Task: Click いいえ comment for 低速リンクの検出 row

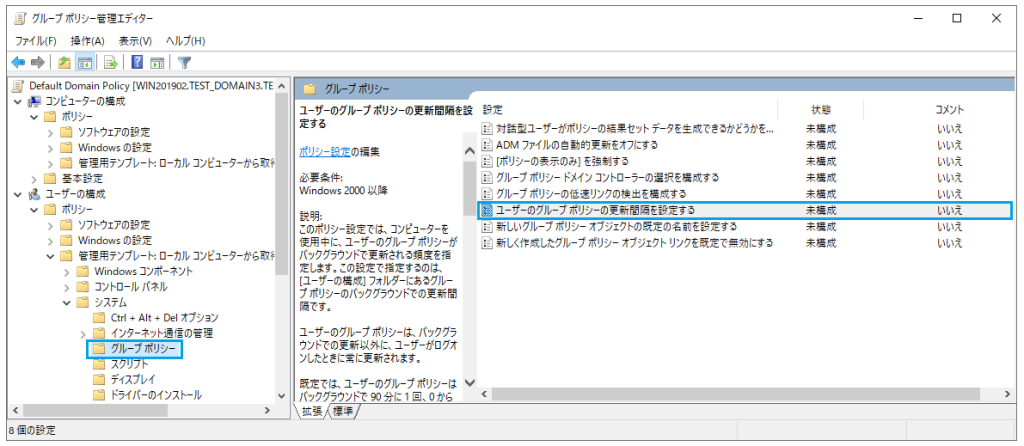Action: point(950,194)
